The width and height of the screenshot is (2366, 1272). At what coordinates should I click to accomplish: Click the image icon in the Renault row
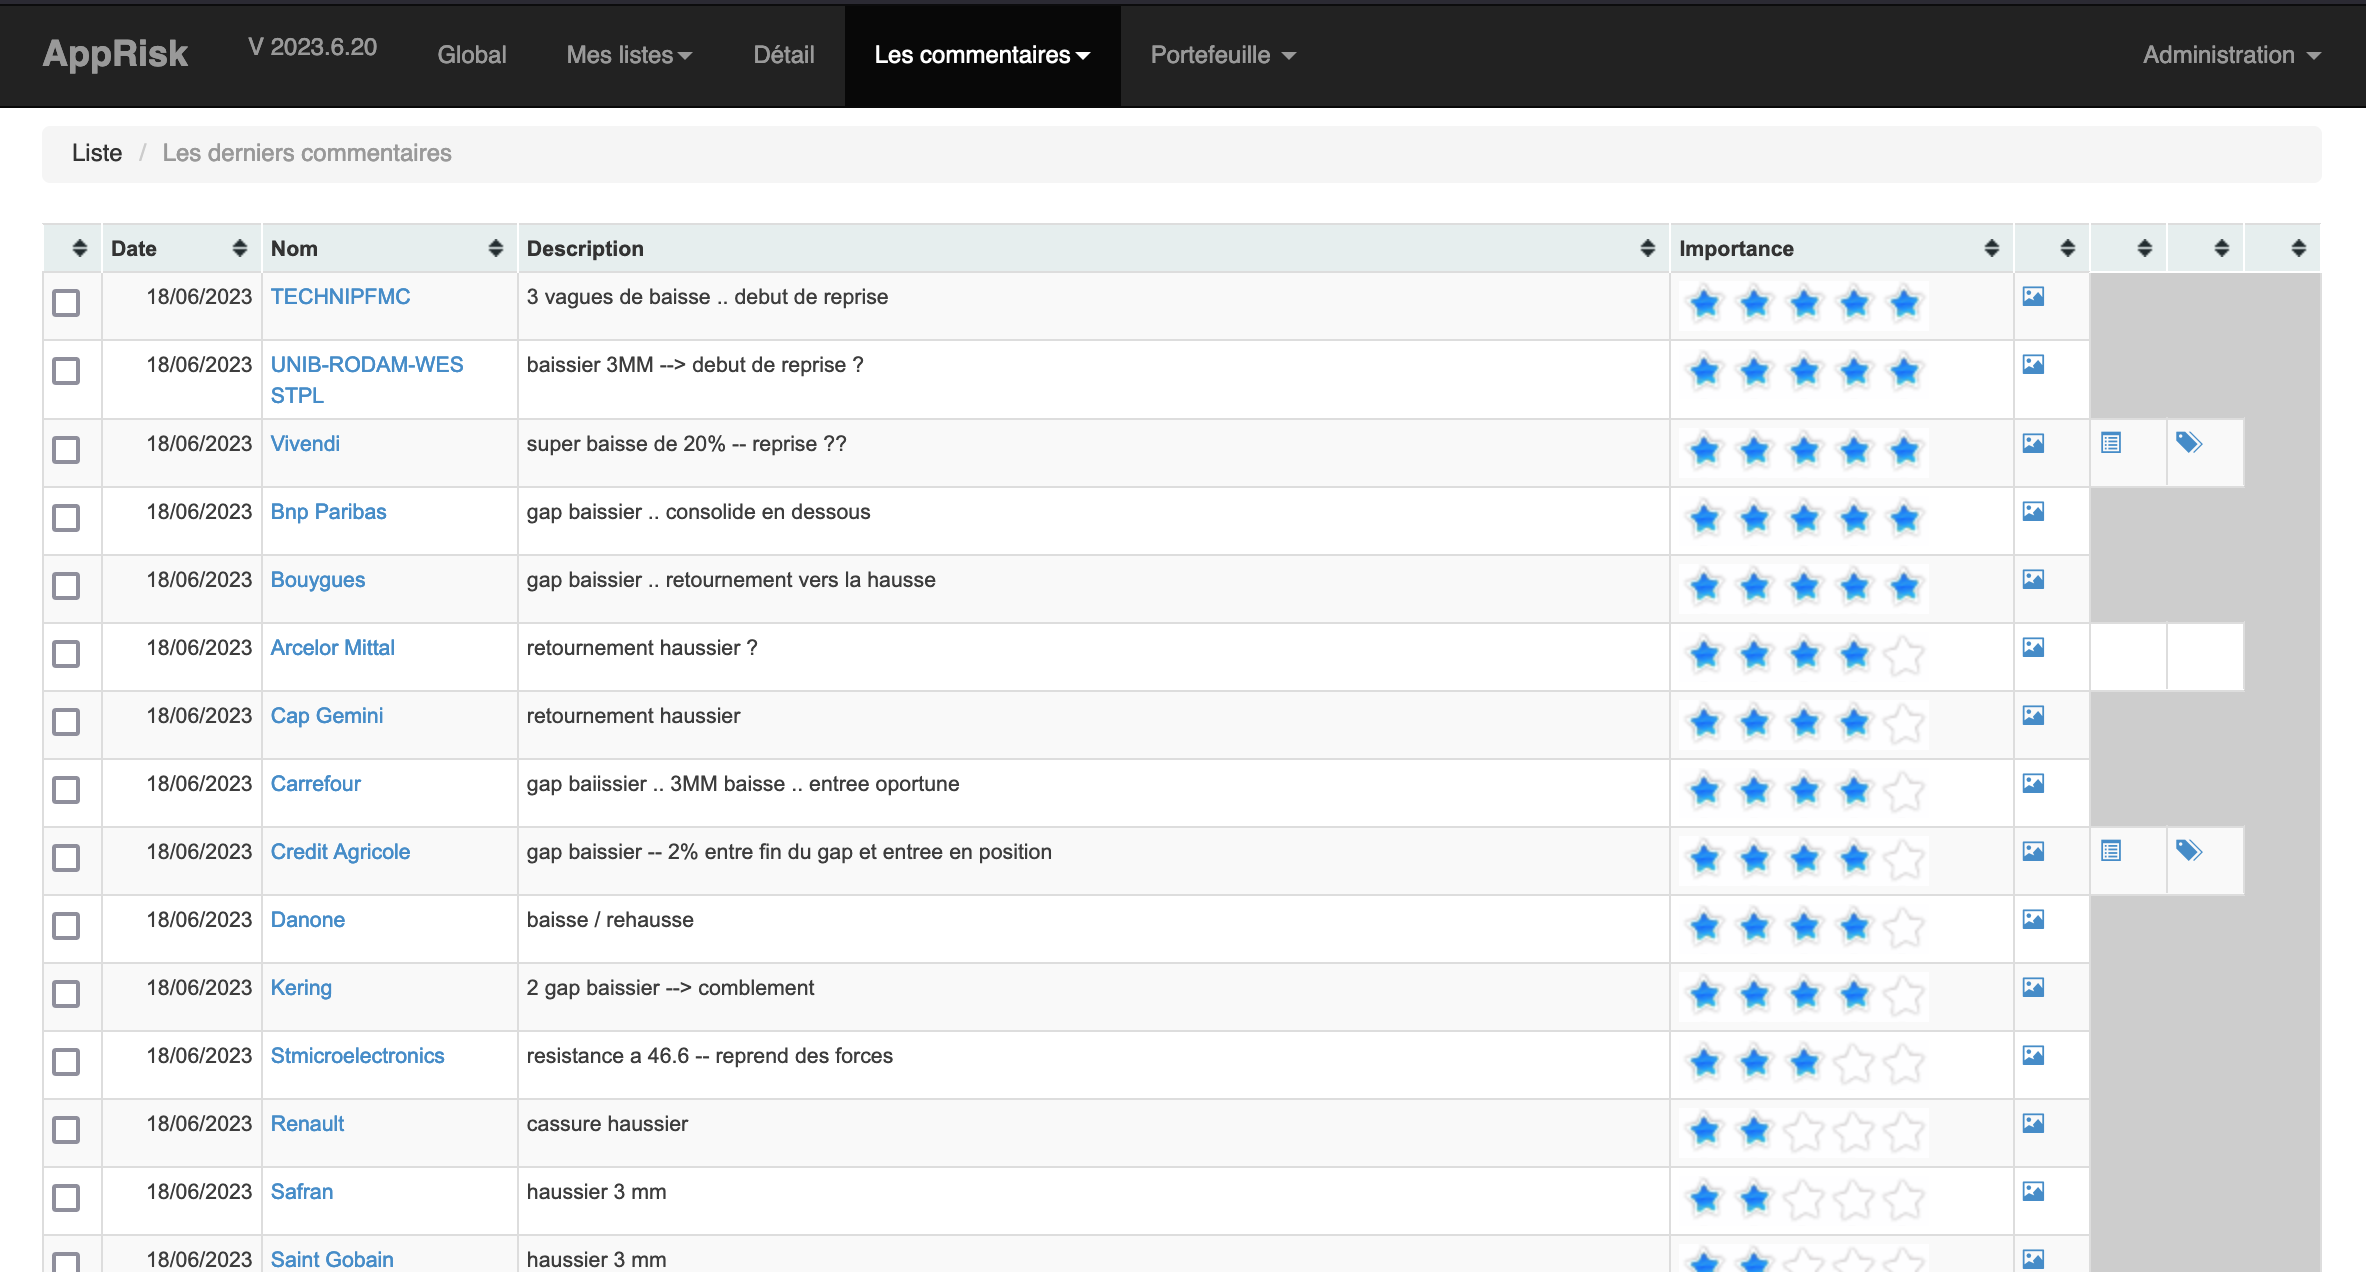(2033, 1123)
